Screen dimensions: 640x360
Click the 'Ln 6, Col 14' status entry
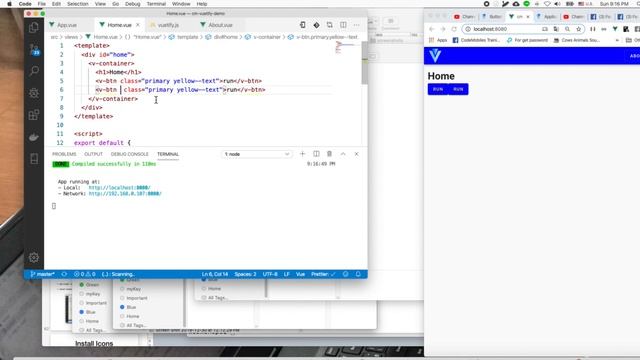click(x=215, y=274)
